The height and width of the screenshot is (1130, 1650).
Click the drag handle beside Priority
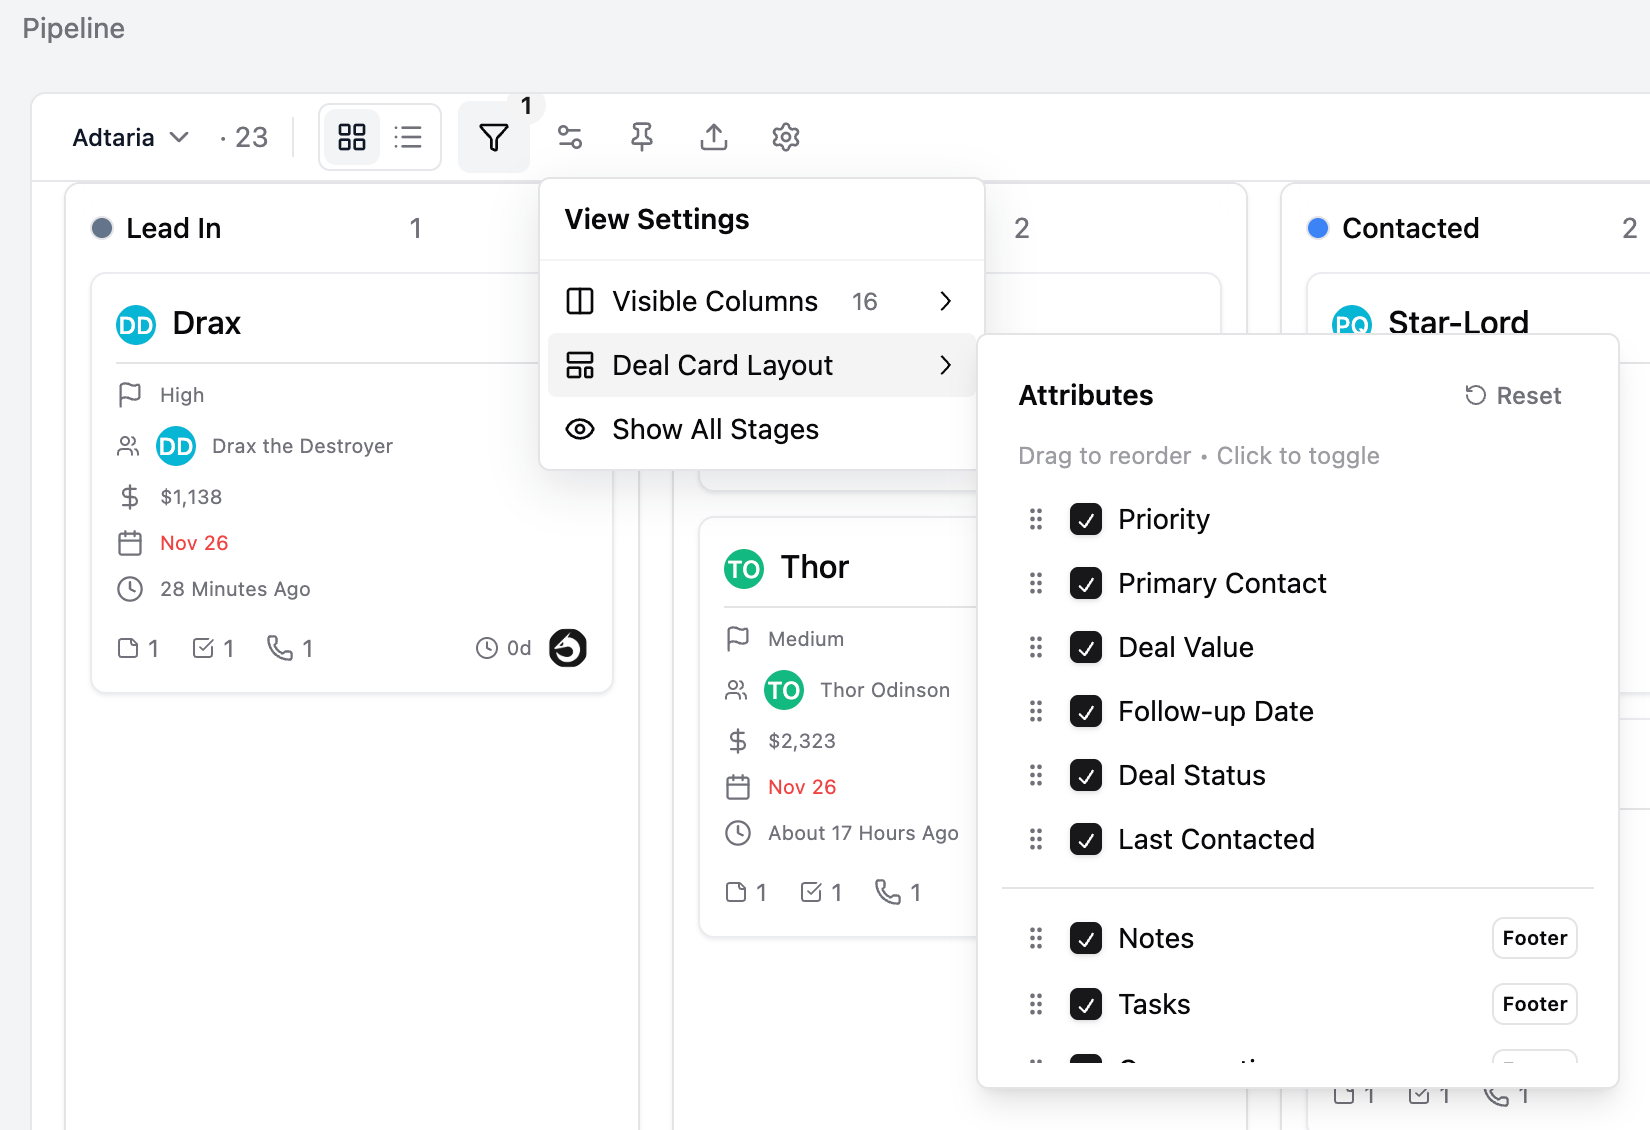(x=1036, y=519)
